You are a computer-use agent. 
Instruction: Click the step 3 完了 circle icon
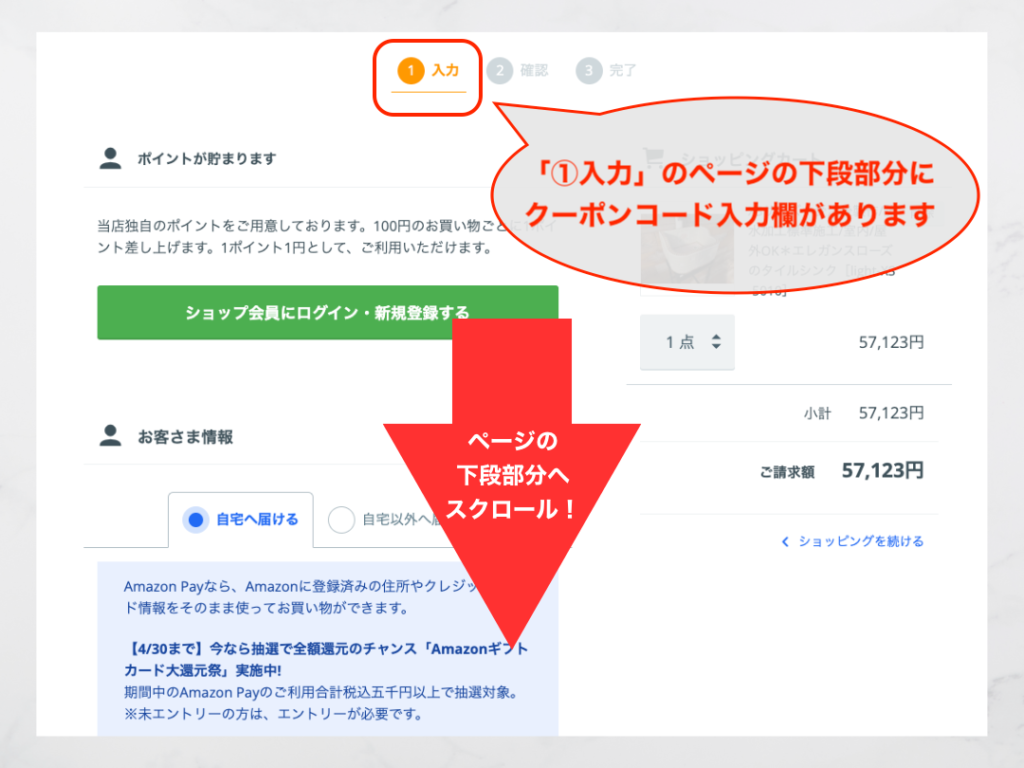click(x=588, y=70)
